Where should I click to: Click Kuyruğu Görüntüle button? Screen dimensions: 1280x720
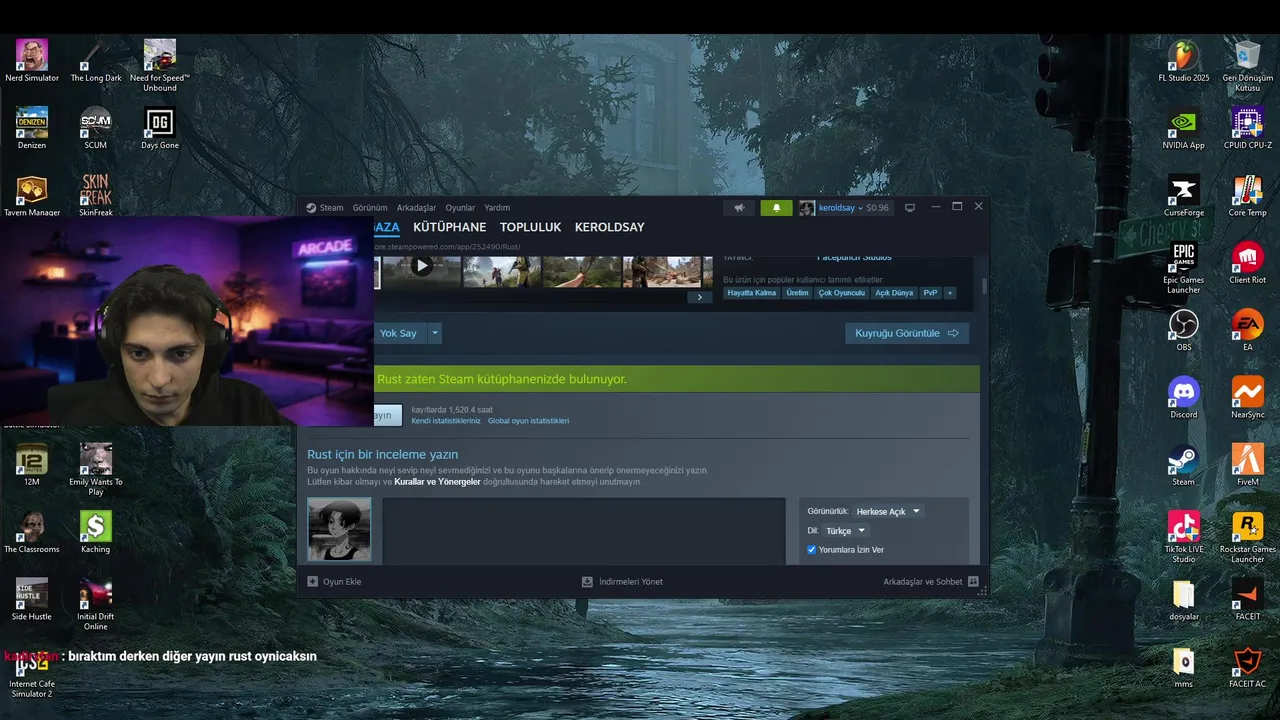906,333
